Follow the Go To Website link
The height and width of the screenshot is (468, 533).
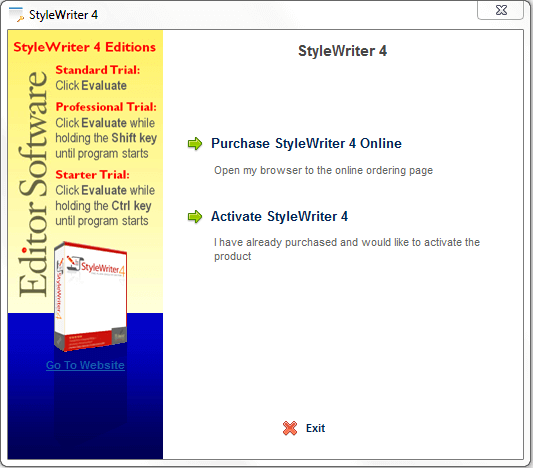pyautogui.click(x=85, y=365)
